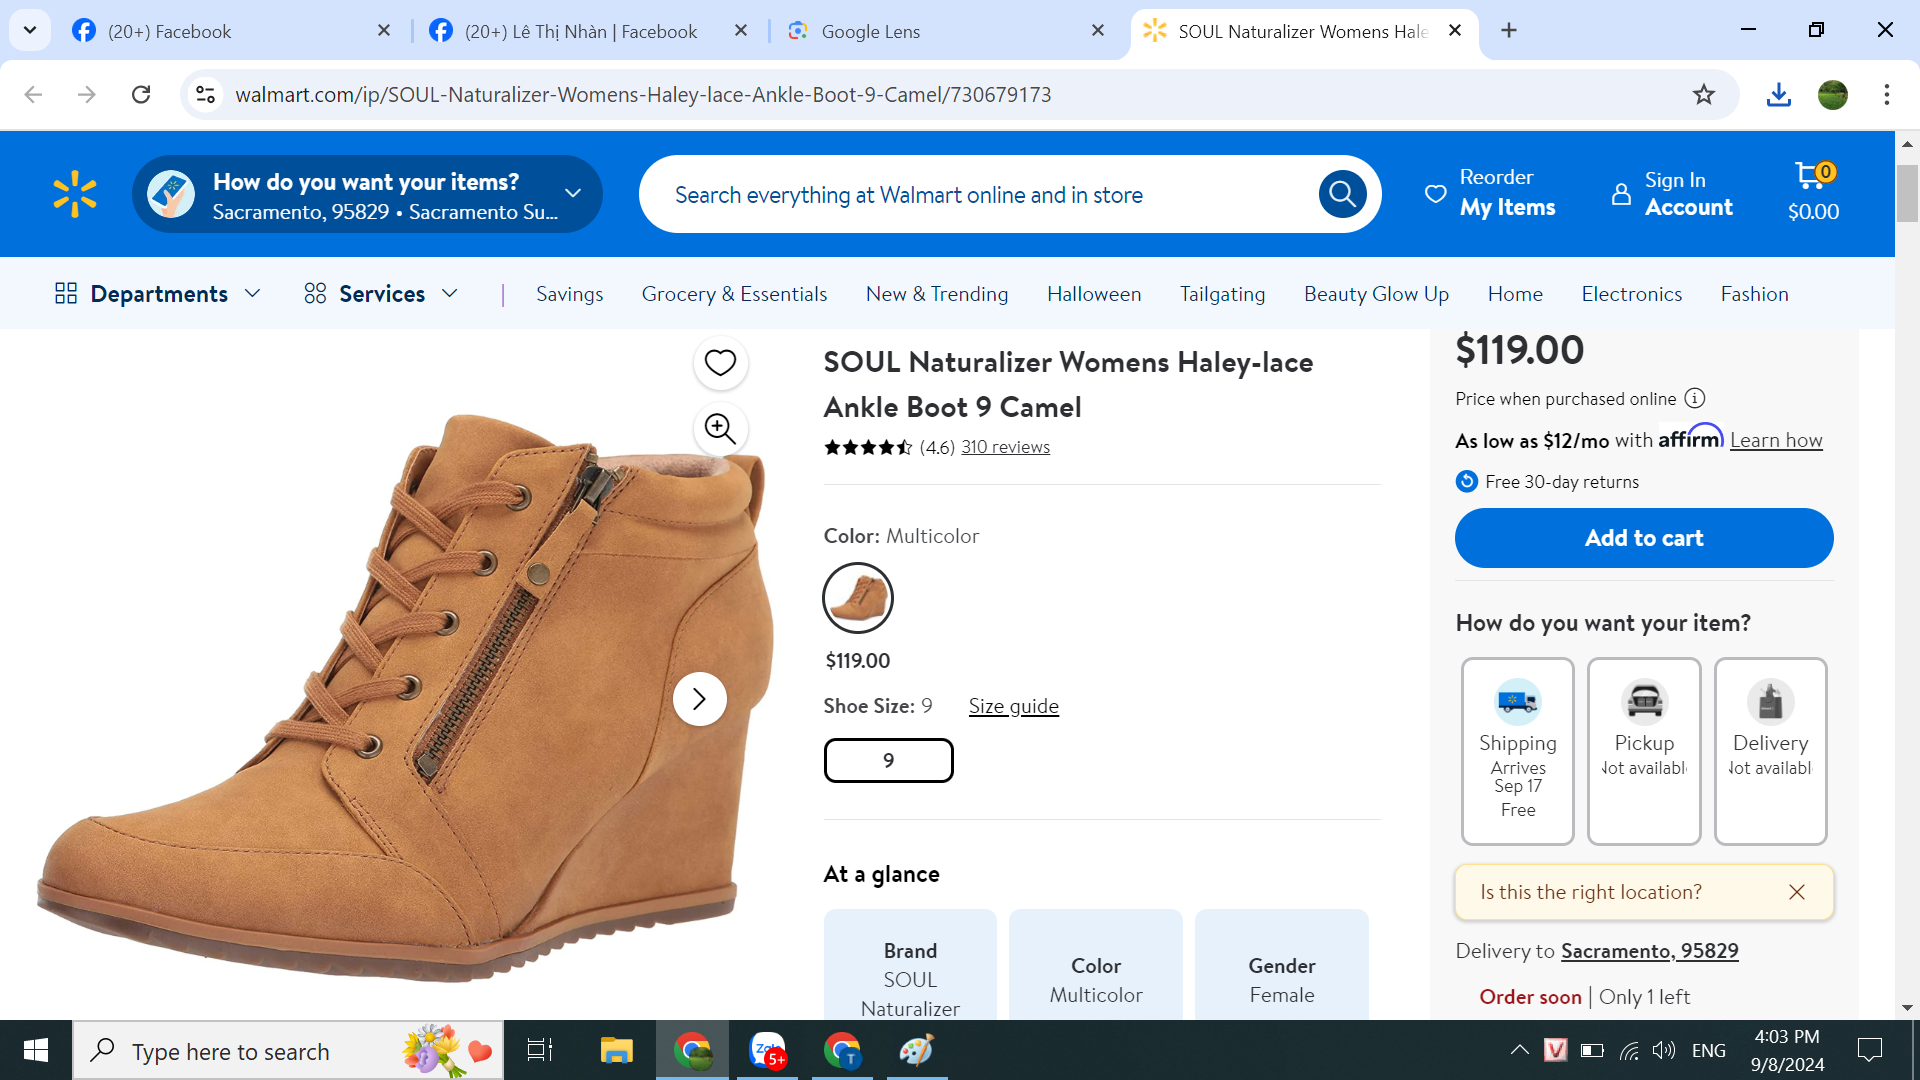Expand the Services dropdown
1920x1080 pixels.
(381, 293)
